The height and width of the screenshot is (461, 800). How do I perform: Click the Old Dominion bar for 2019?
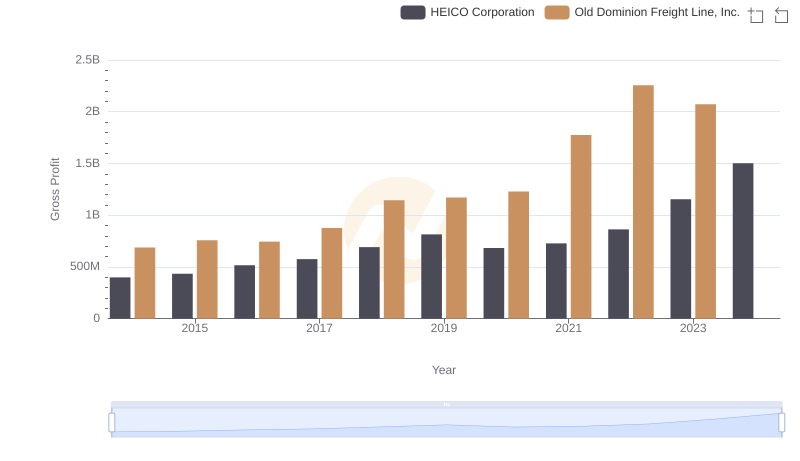(456, 258)
